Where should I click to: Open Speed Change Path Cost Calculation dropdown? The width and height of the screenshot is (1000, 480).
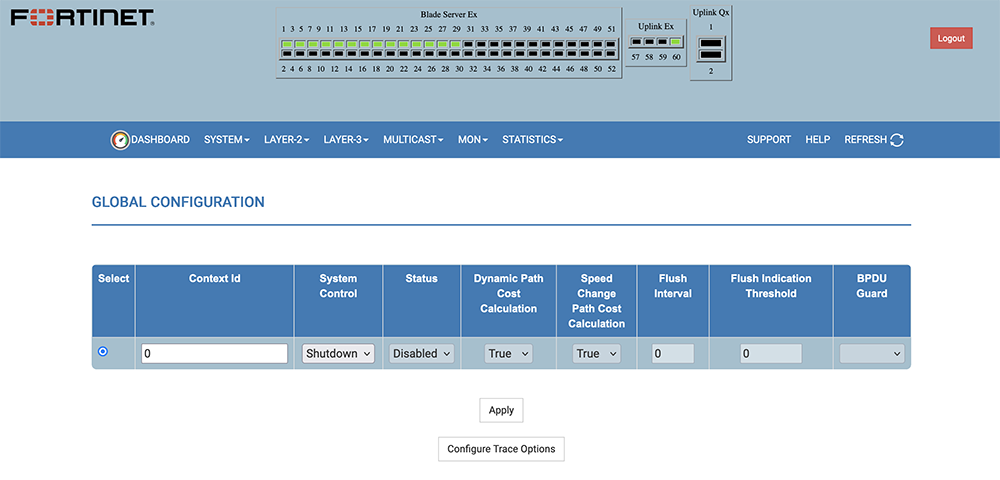point(596,353)
